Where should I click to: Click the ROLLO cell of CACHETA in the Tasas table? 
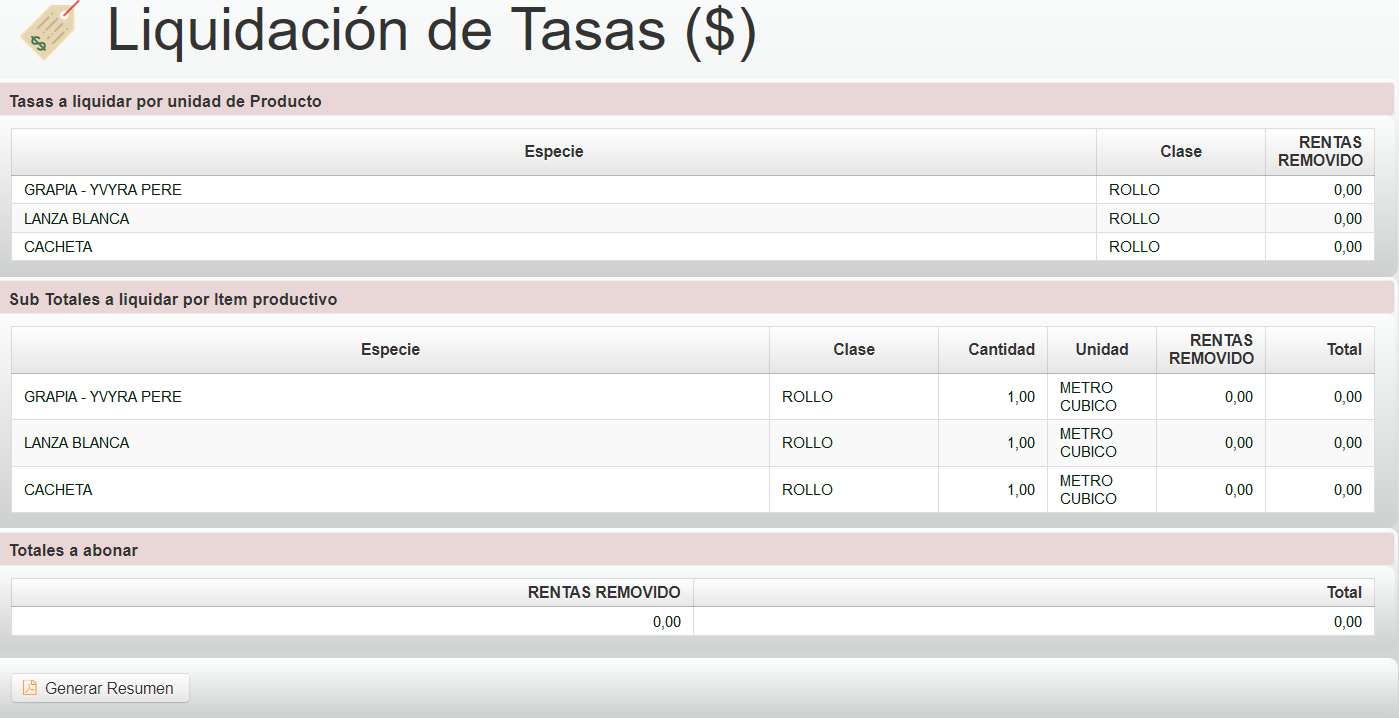coord(1181,247)
